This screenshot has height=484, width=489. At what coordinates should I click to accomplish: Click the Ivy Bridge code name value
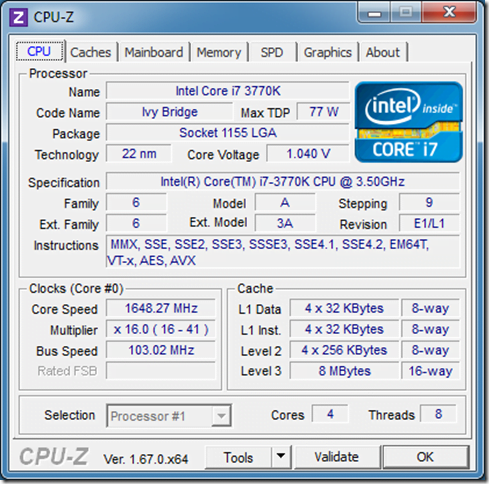pos(169,112)
